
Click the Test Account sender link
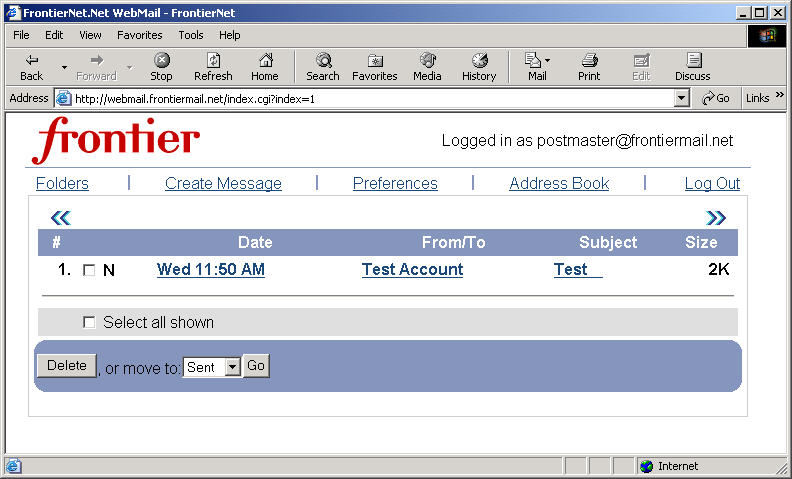[412, 269]
